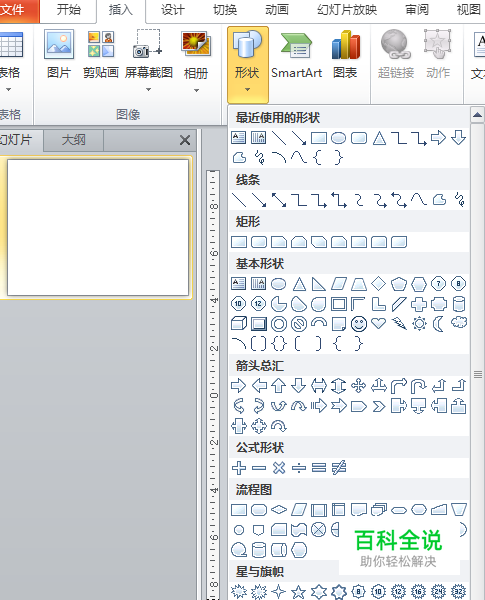Select pentagon shape in 基本形状
The width and height of the screenshot is (485, 600).
coord(398,284)
